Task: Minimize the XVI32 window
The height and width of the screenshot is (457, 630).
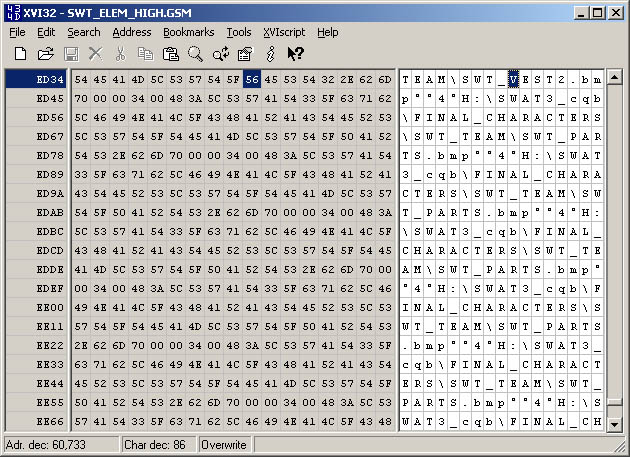Action: click(581, 13)
